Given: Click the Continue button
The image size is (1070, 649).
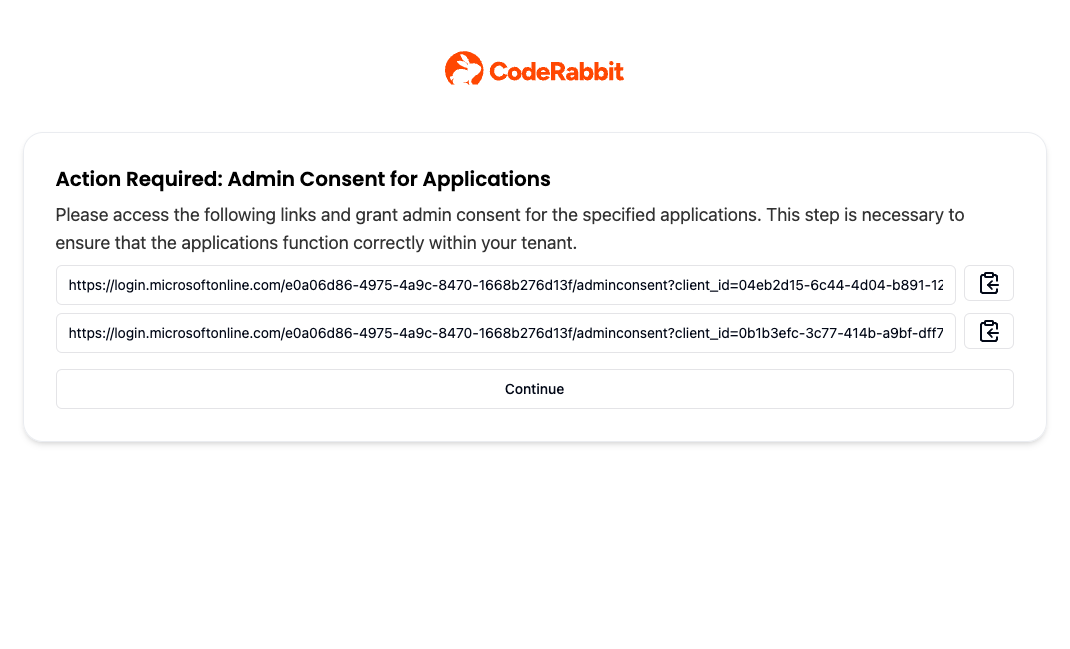Looking at the screenshot, I should click(534, 389).
